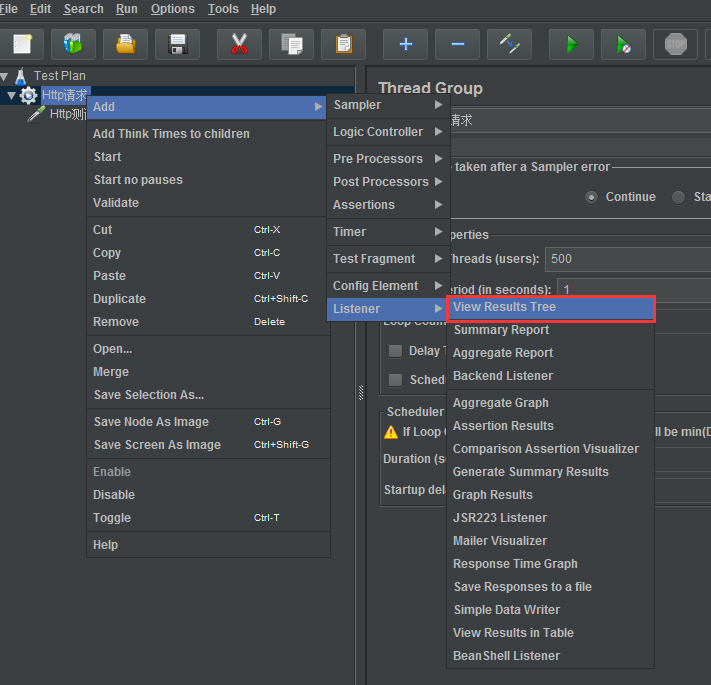
Task: Click the green Start run icon
Action: (x=571, y=44)
